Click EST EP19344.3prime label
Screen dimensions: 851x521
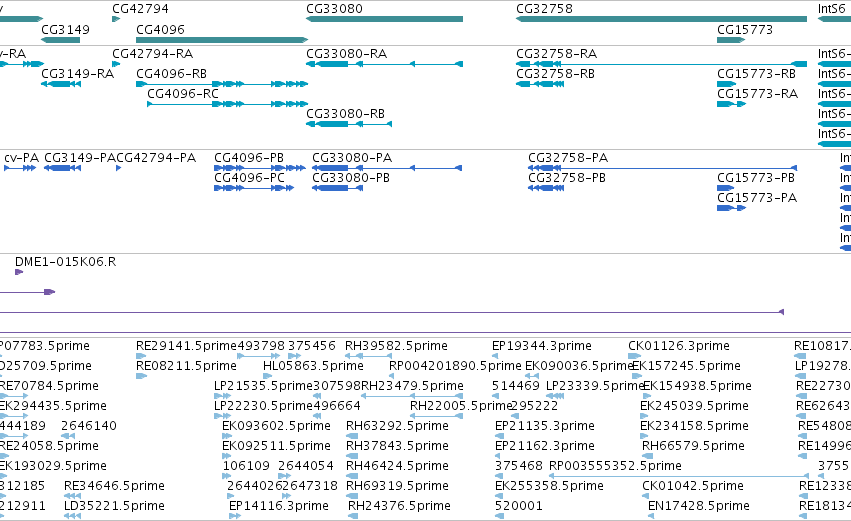point(542,346)
